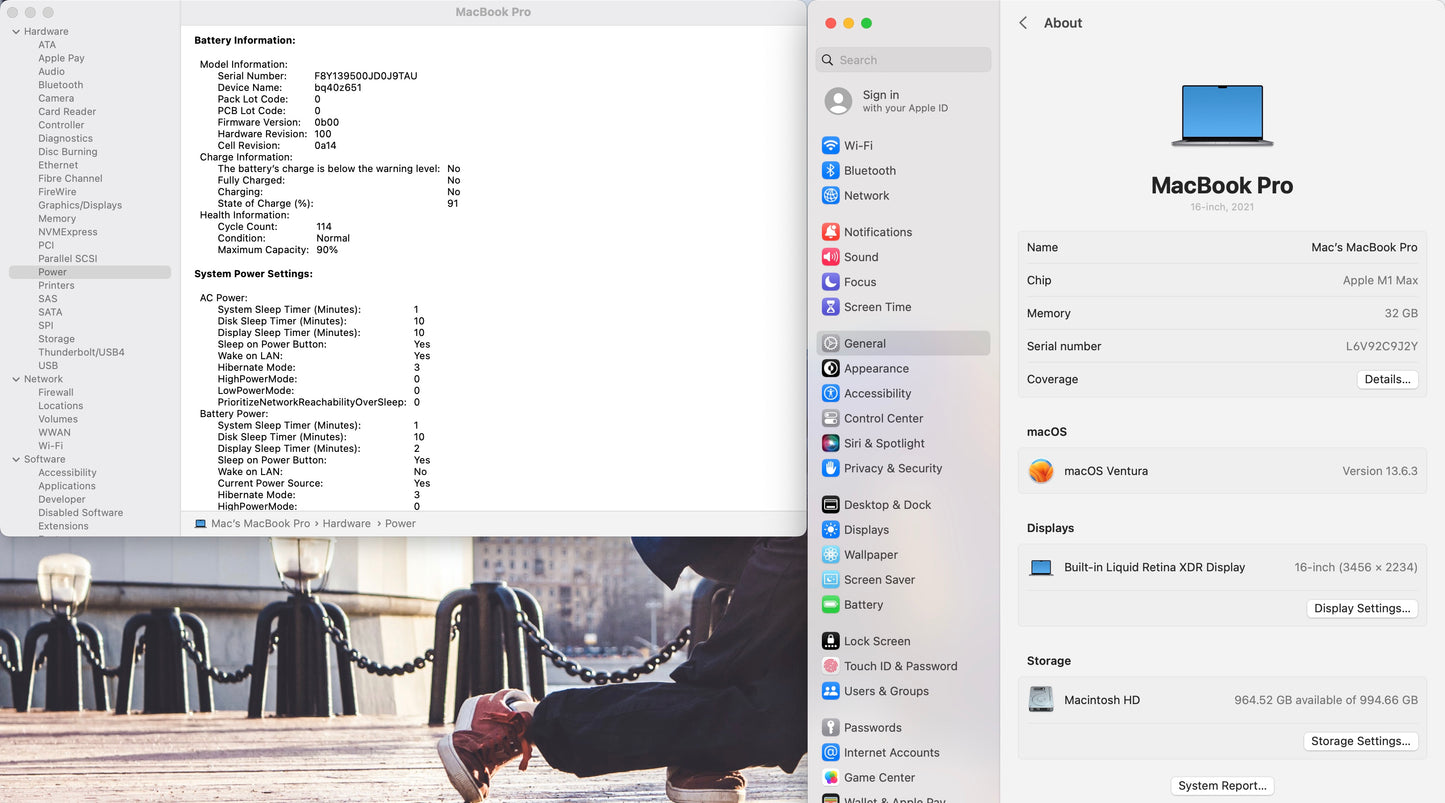
Task: Click the System Report button
Action: [1222, 786]
